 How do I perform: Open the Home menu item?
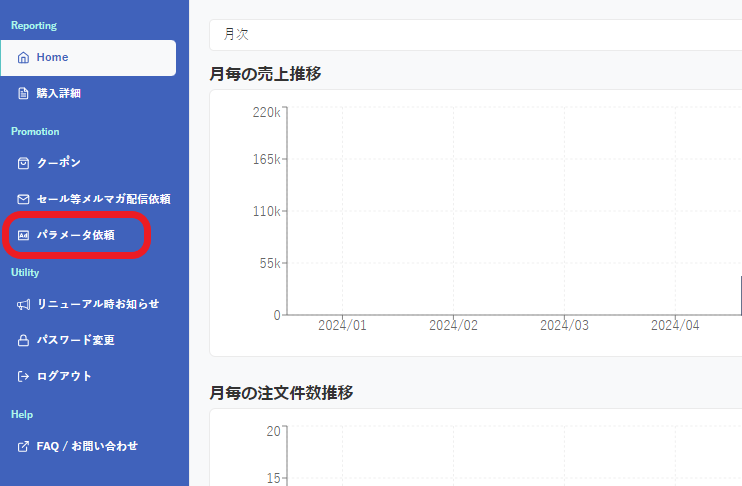88,58
